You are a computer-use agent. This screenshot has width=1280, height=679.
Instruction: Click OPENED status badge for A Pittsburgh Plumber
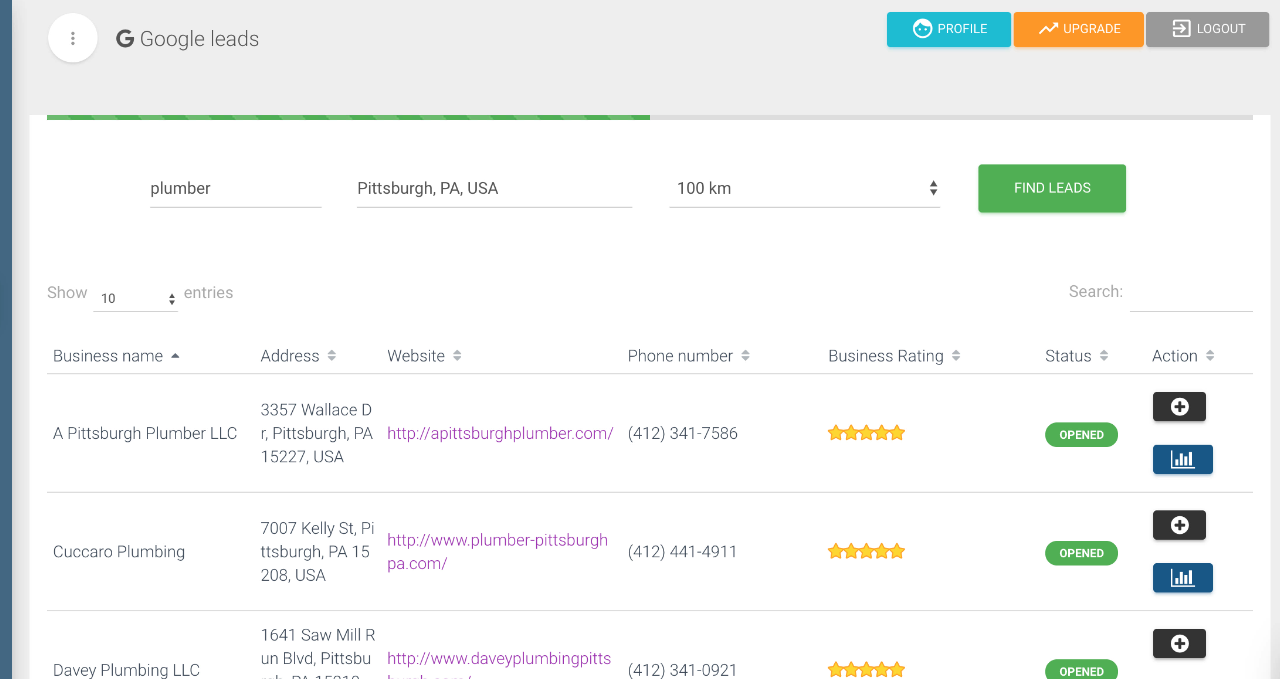[x=1081, y=435]
